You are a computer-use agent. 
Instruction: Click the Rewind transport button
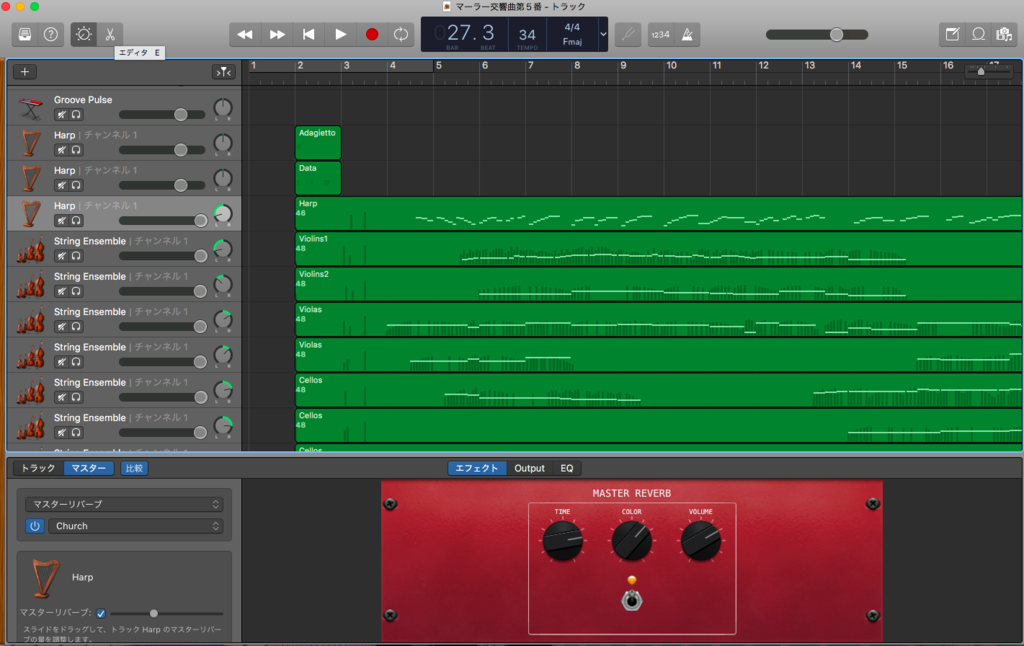click(x=245, y=34)
